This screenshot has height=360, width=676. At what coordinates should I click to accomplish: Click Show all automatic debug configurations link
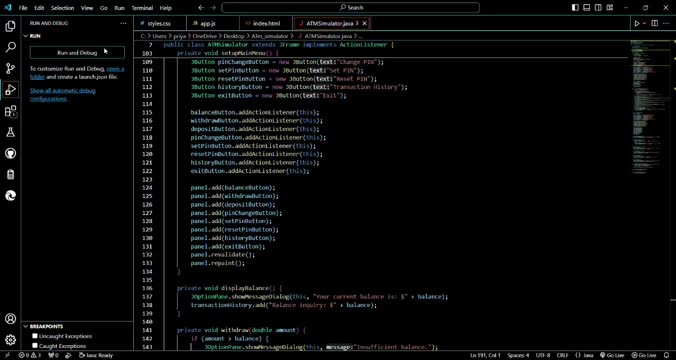63,94
